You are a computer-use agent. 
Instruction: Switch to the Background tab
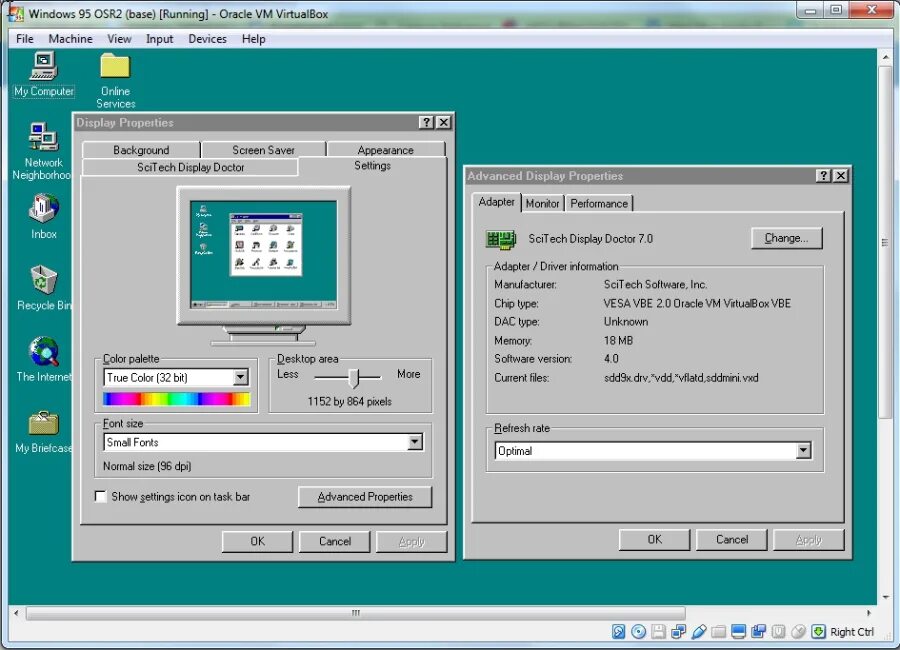click(x=141, y=150)
